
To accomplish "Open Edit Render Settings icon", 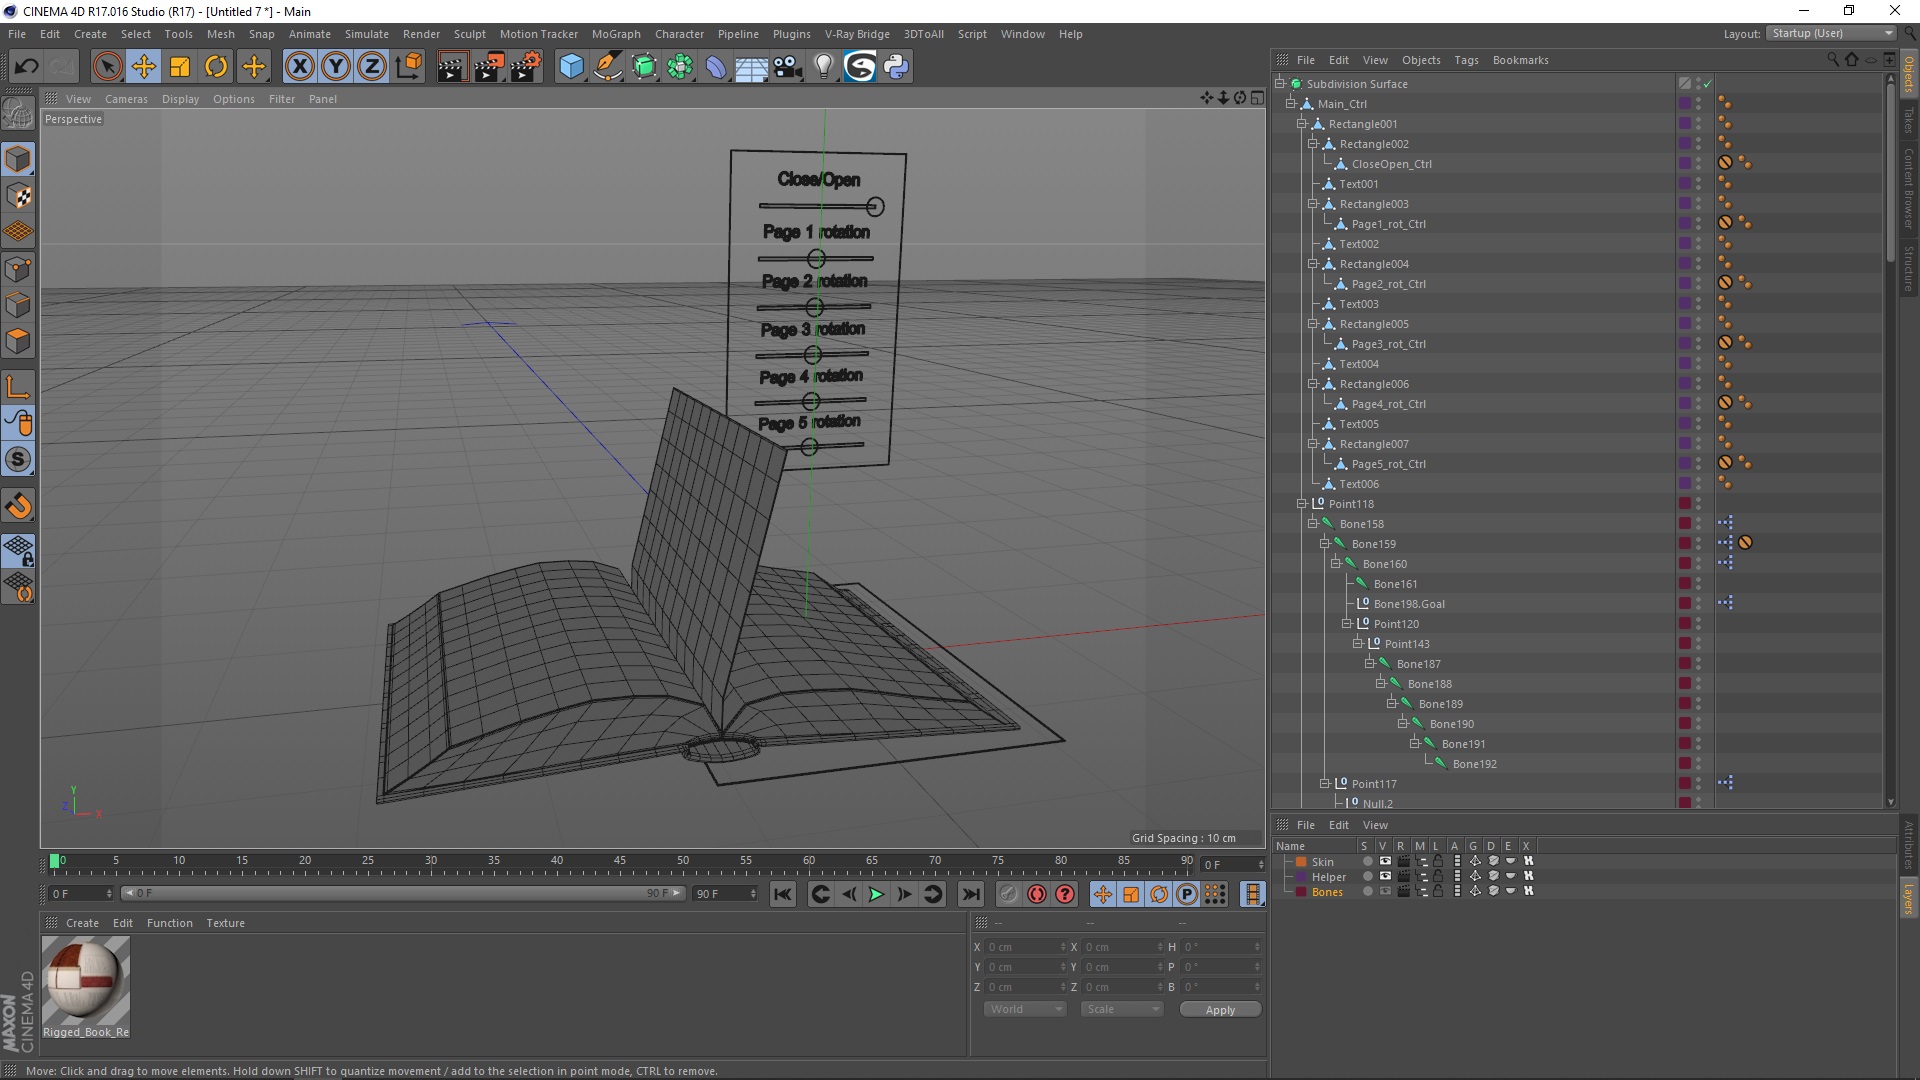I will [526, 67].
